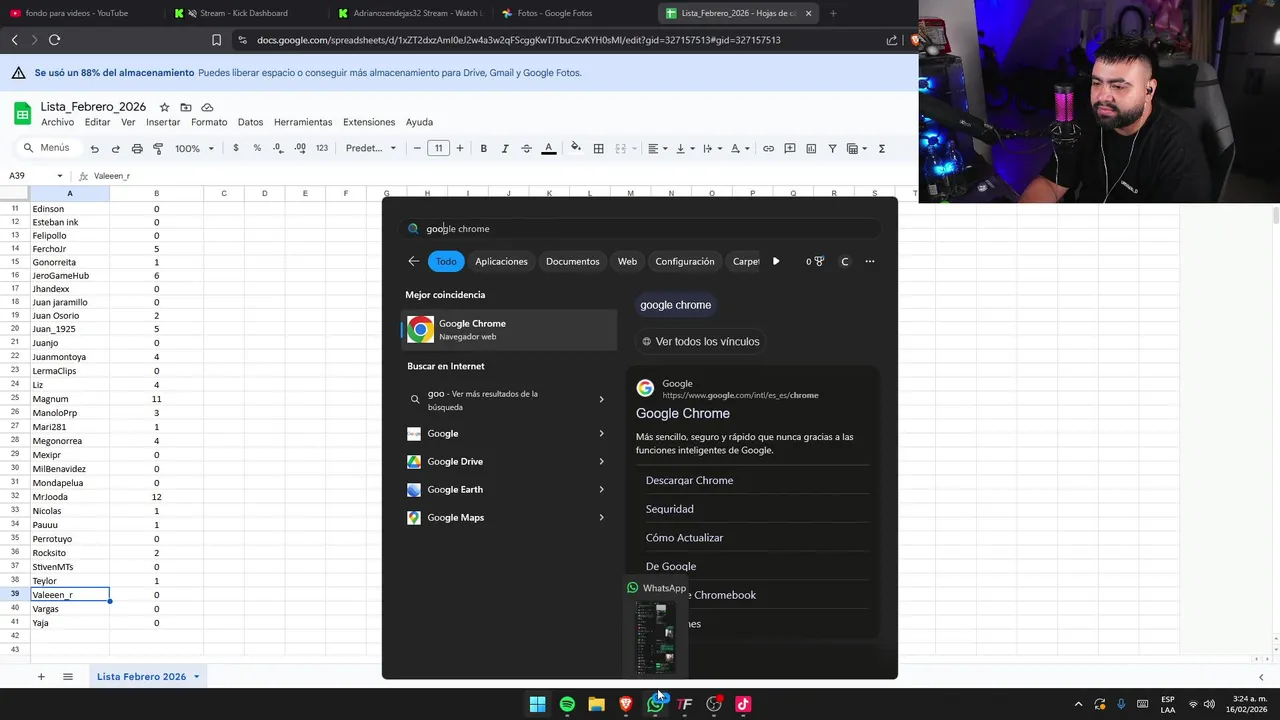
Task: Open the Insertar menu
Action: pyautogui.click(x=163, y=122)
